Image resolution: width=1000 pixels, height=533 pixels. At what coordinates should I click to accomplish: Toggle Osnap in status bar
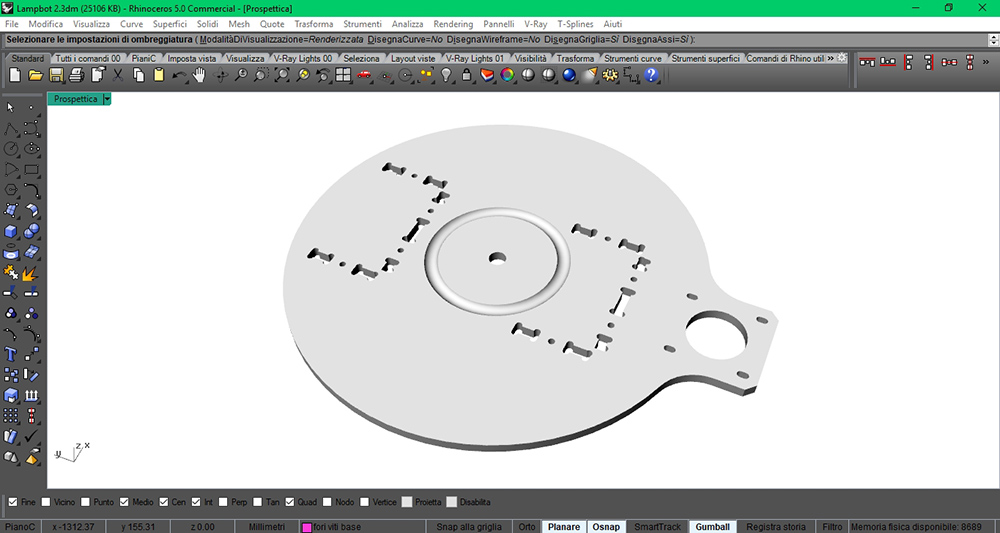click(606, 527)
